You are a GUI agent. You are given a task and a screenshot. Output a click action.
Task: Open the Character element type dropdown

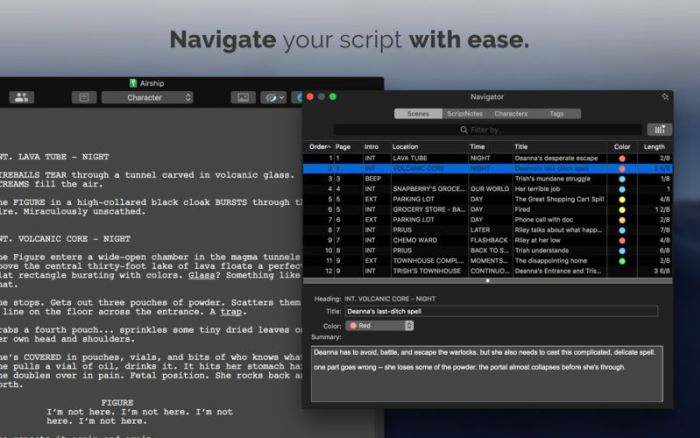click(147, 97)
